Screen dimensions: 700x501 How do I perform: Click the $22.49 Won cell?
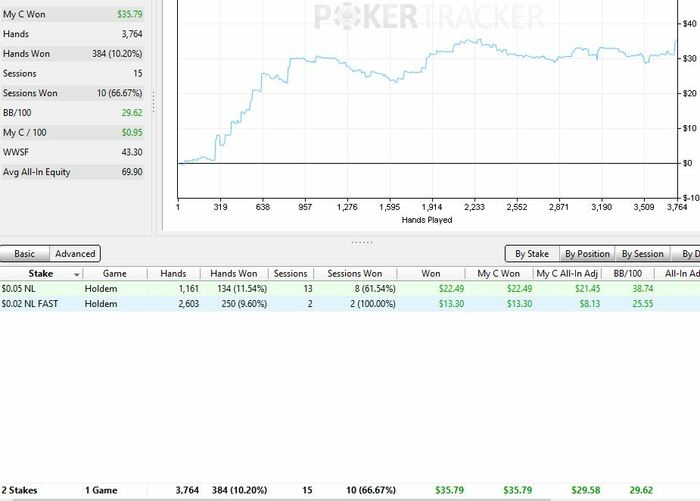(451, 289)
